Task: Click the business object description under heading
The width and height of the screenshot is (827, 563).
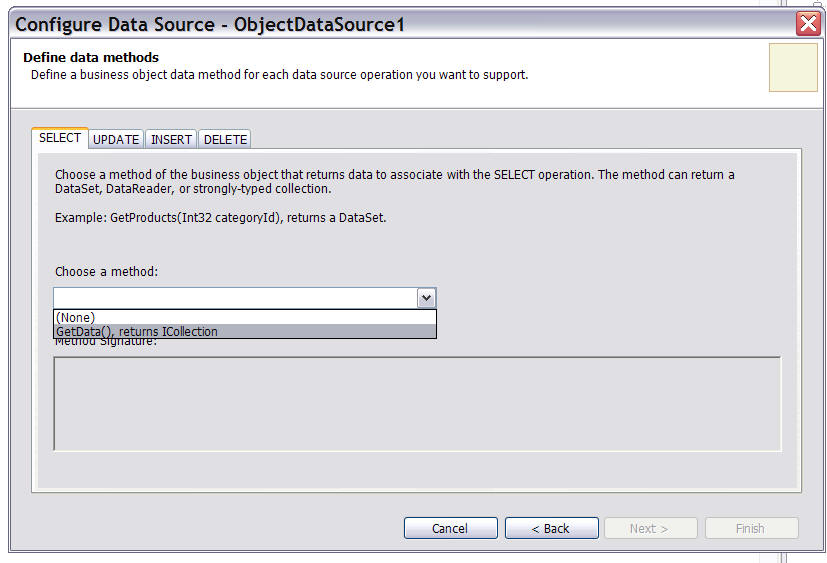Action: [x=279, y=75]
